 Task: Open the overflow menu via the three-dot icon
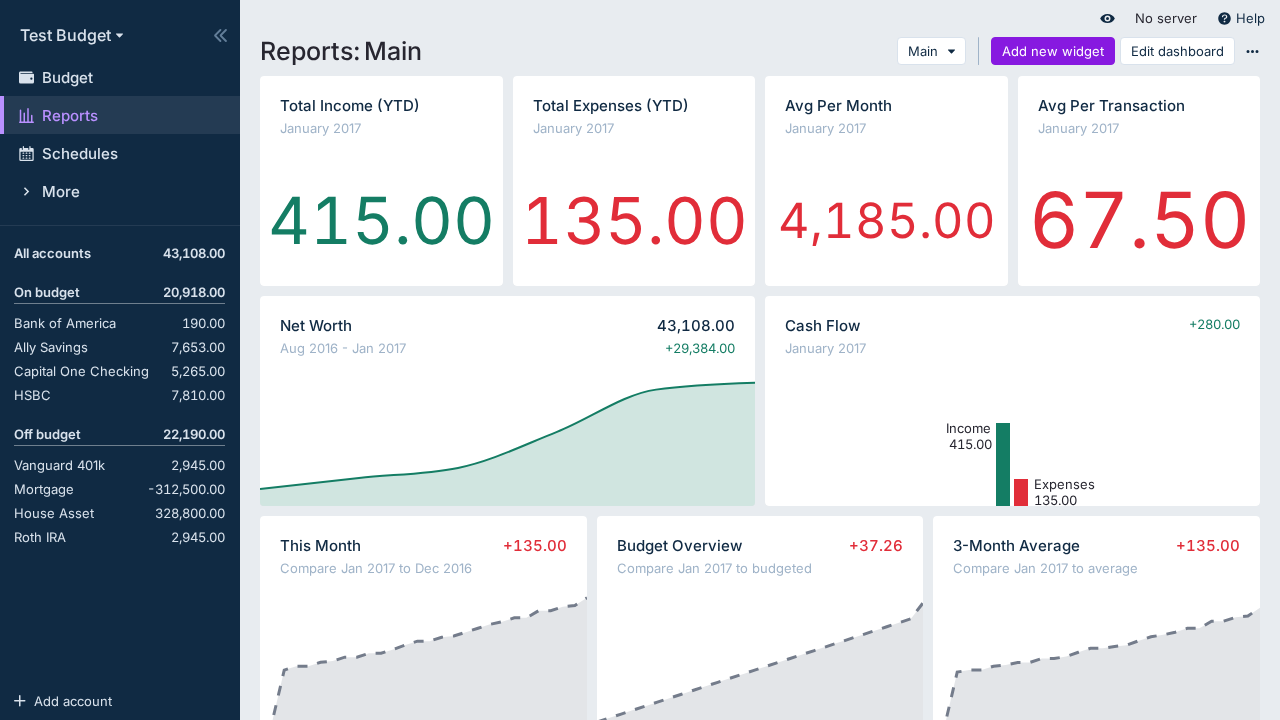click(x=1252, y=51)
